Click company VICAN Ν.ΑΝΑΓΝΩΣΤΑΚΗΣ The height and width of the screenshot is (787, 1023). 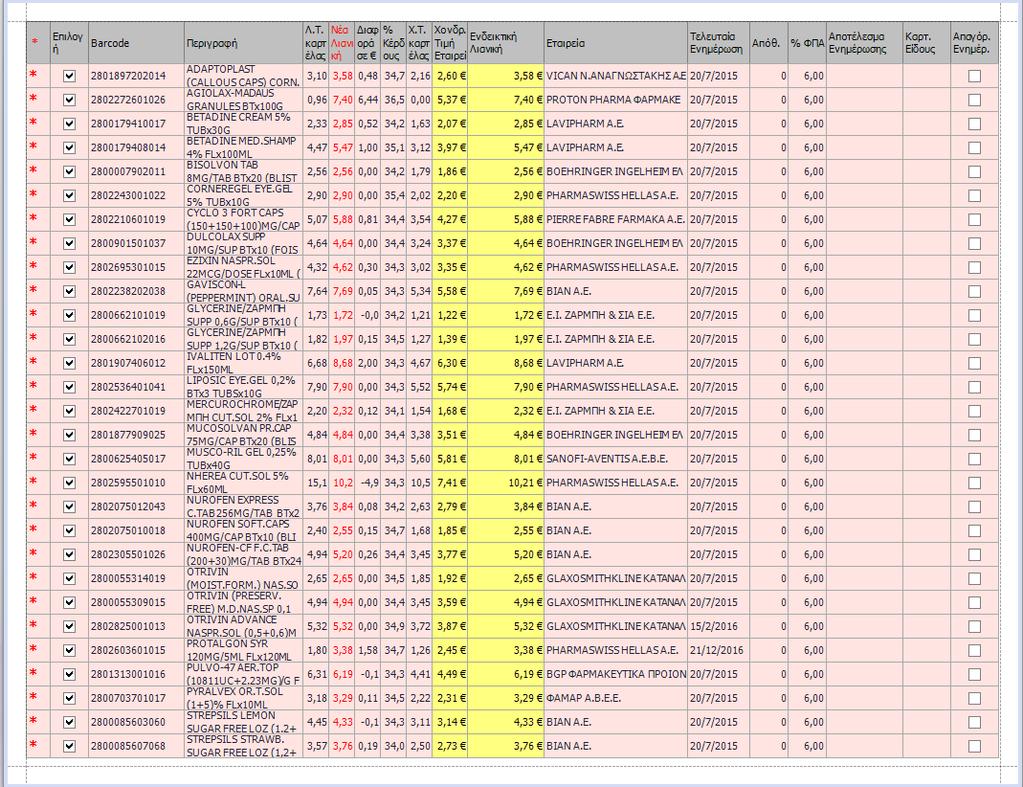click(x=615, y=76)
